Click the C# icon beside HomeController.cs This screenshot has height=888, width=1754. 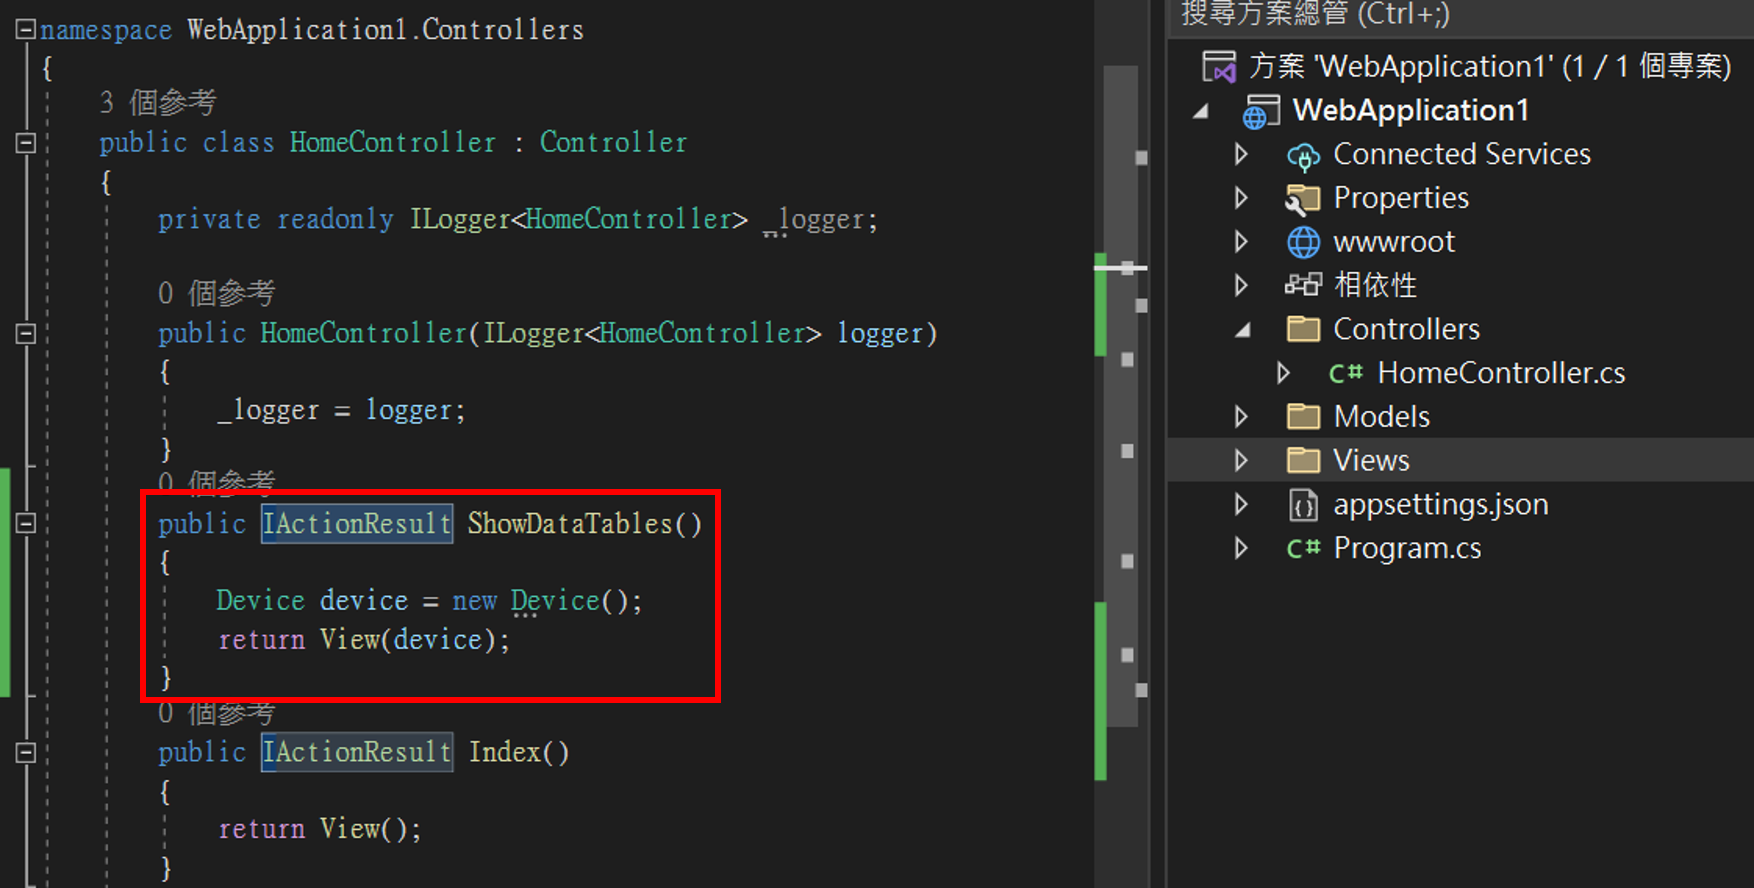[1345, 373]
